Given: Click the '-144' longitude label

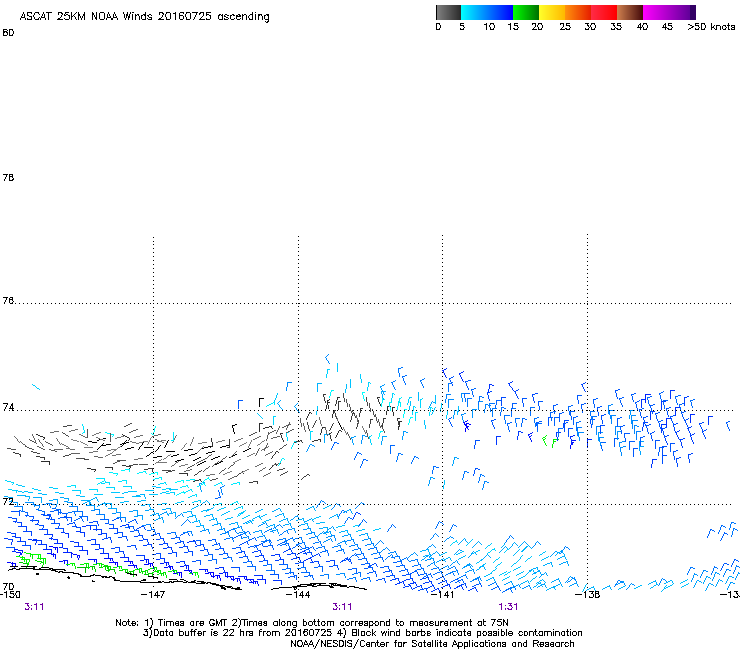Looking at the screenshot, I should click(x=298, y=594).
